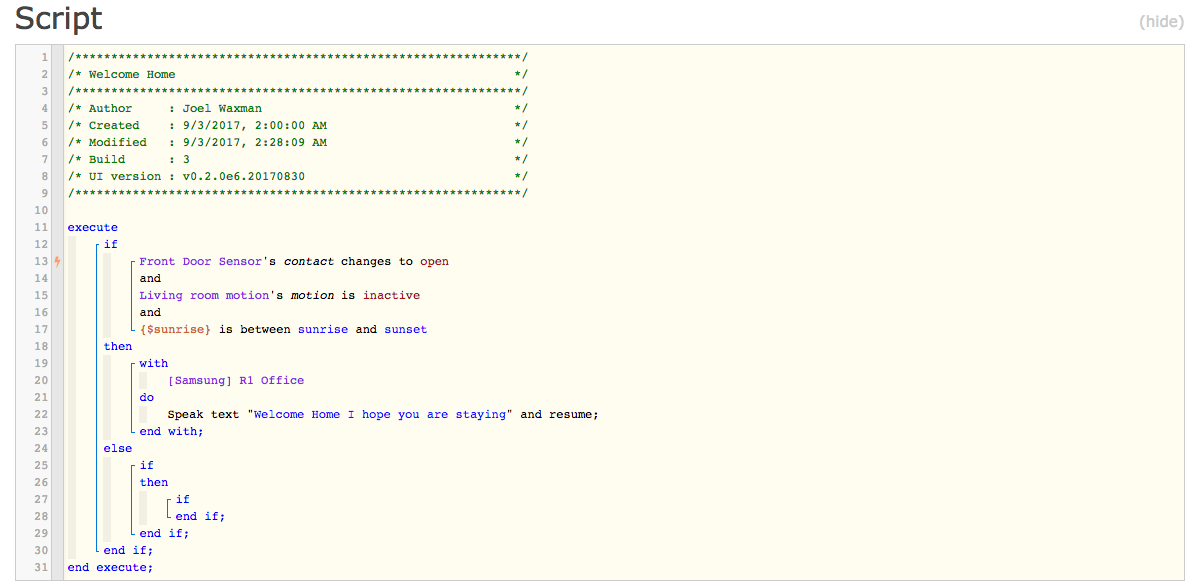Click the "Modified" comment line
This screenshot has height=586, width=1194.
pyautogui.click(x=298, y=142)
